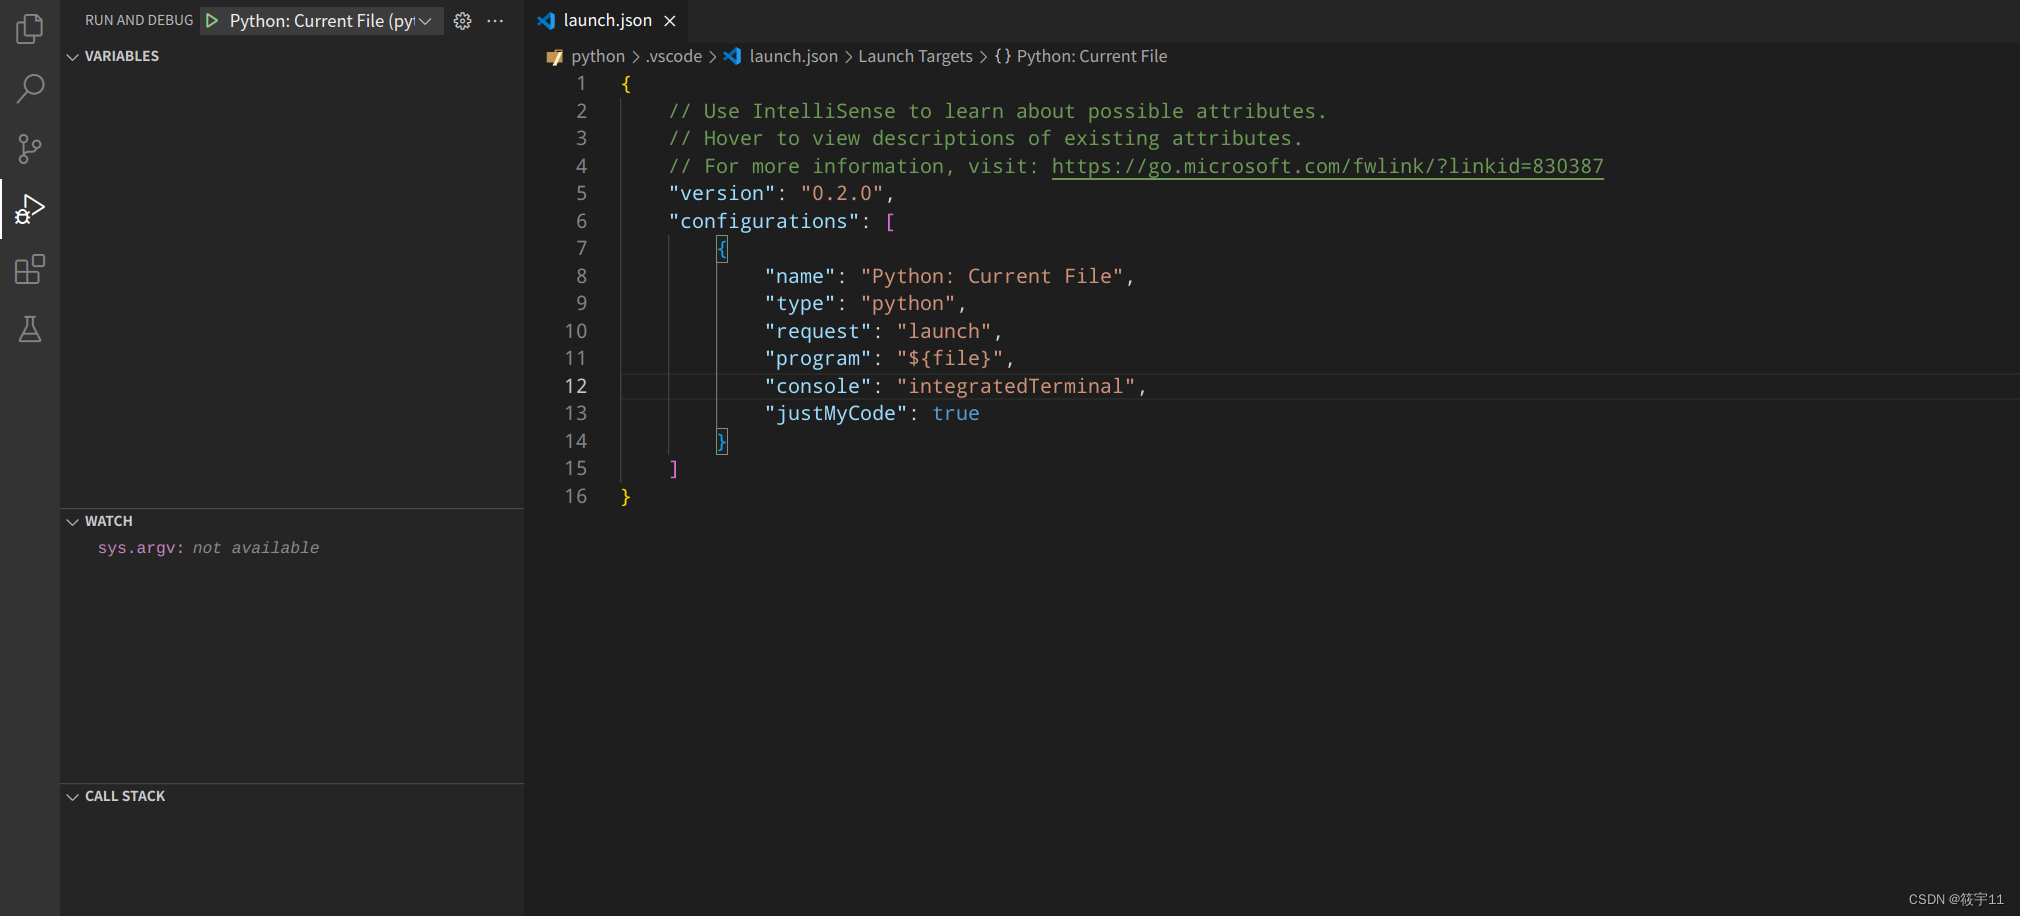Viewport: 2020px width, 916px height.
Task: Click the name value "Python: Current File"
Action: 992,276
